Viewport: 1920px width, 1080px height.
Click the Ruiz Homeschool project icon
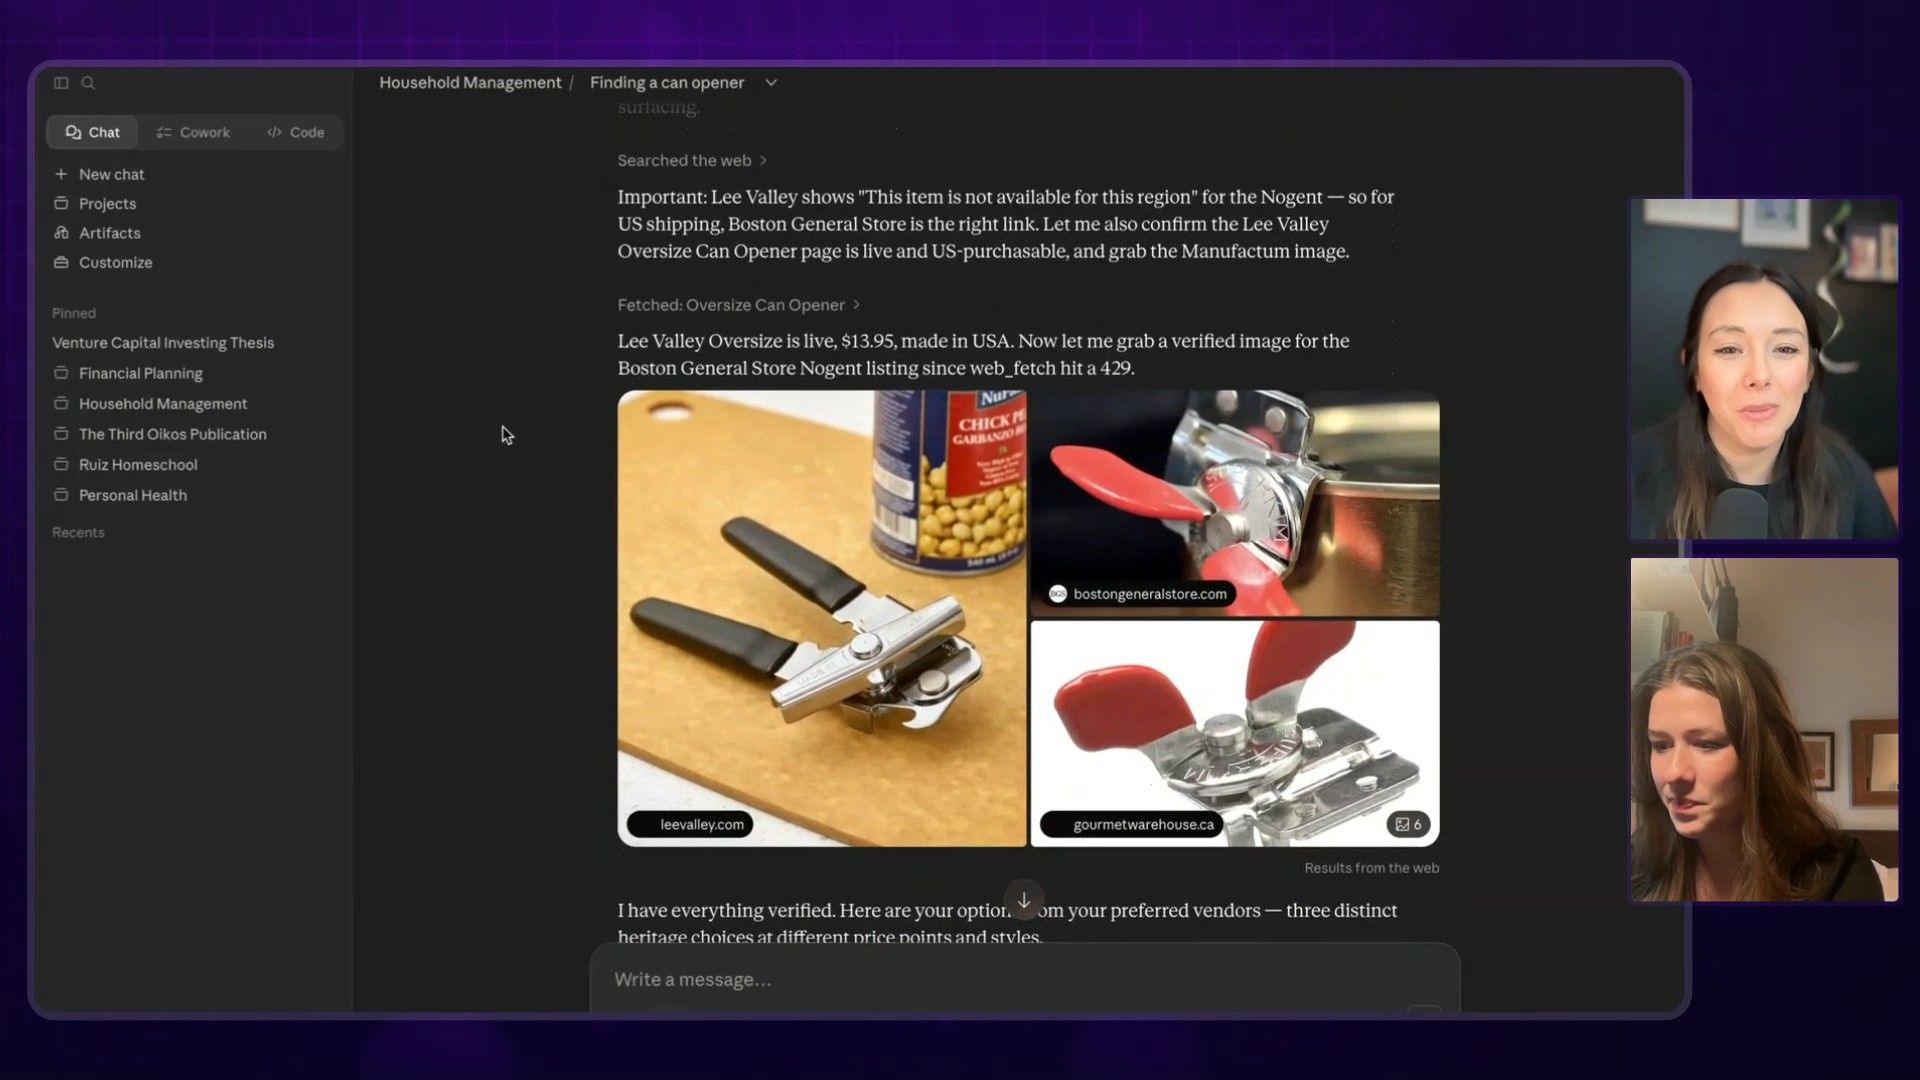61,465
